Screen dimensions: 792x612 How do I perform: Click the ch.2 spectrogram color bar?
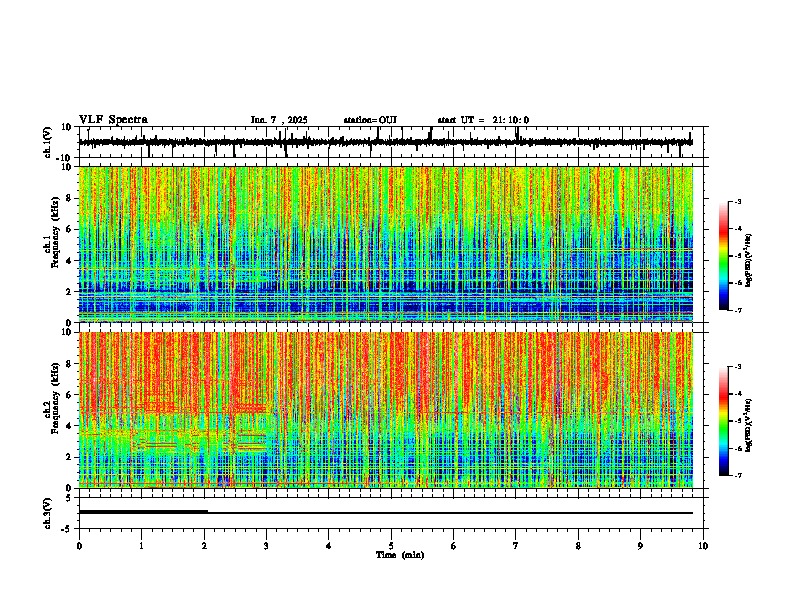(723, 421)
